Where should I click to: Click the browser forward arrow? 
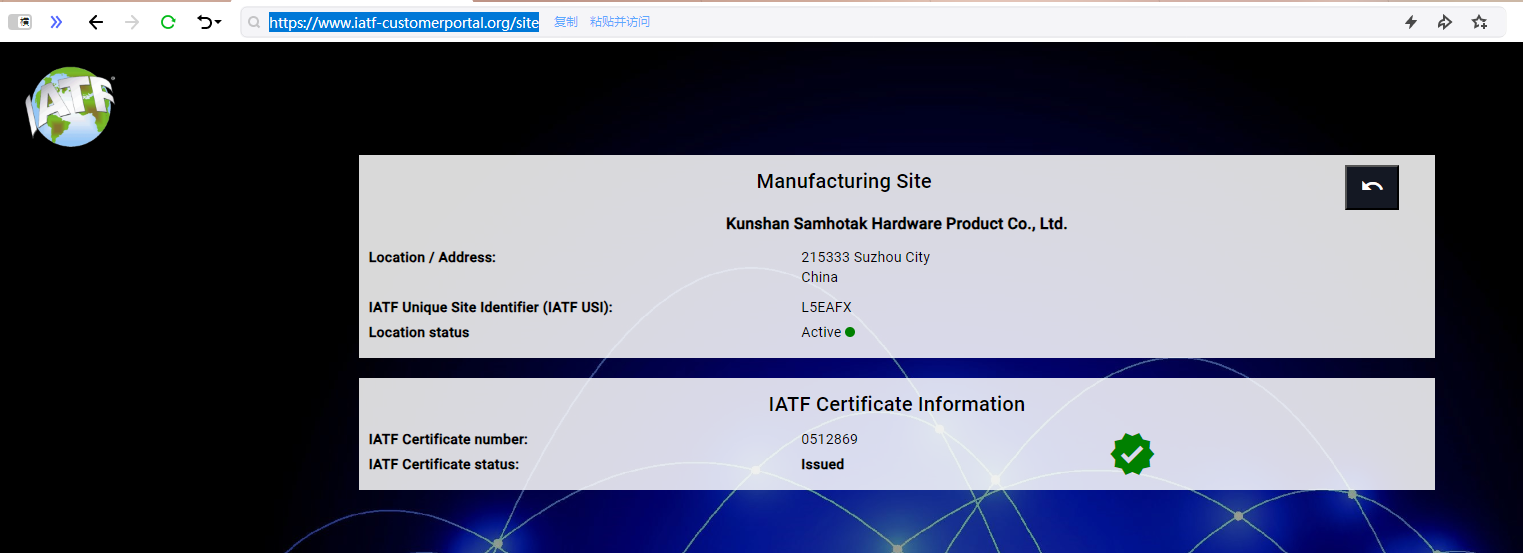pyautogui.click(x=132, y=22)
